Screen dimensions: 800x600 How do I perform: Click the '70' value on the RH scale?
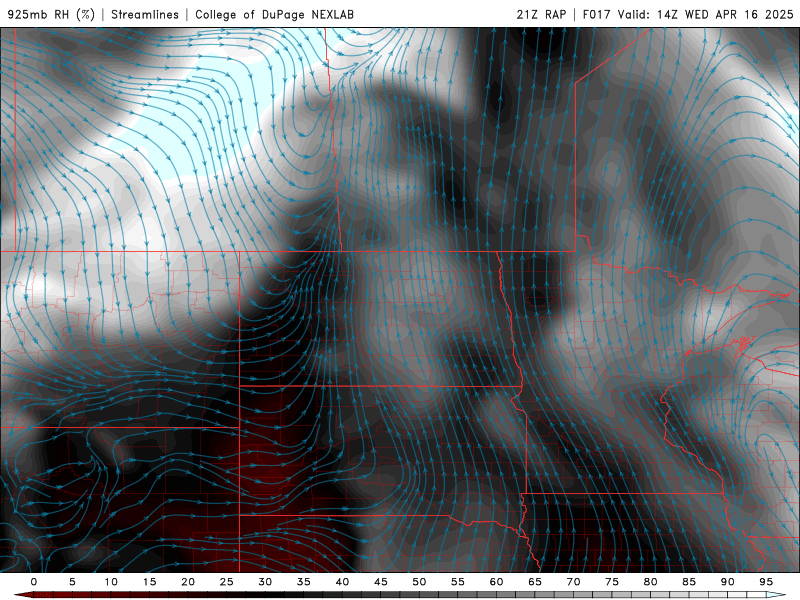573,582
